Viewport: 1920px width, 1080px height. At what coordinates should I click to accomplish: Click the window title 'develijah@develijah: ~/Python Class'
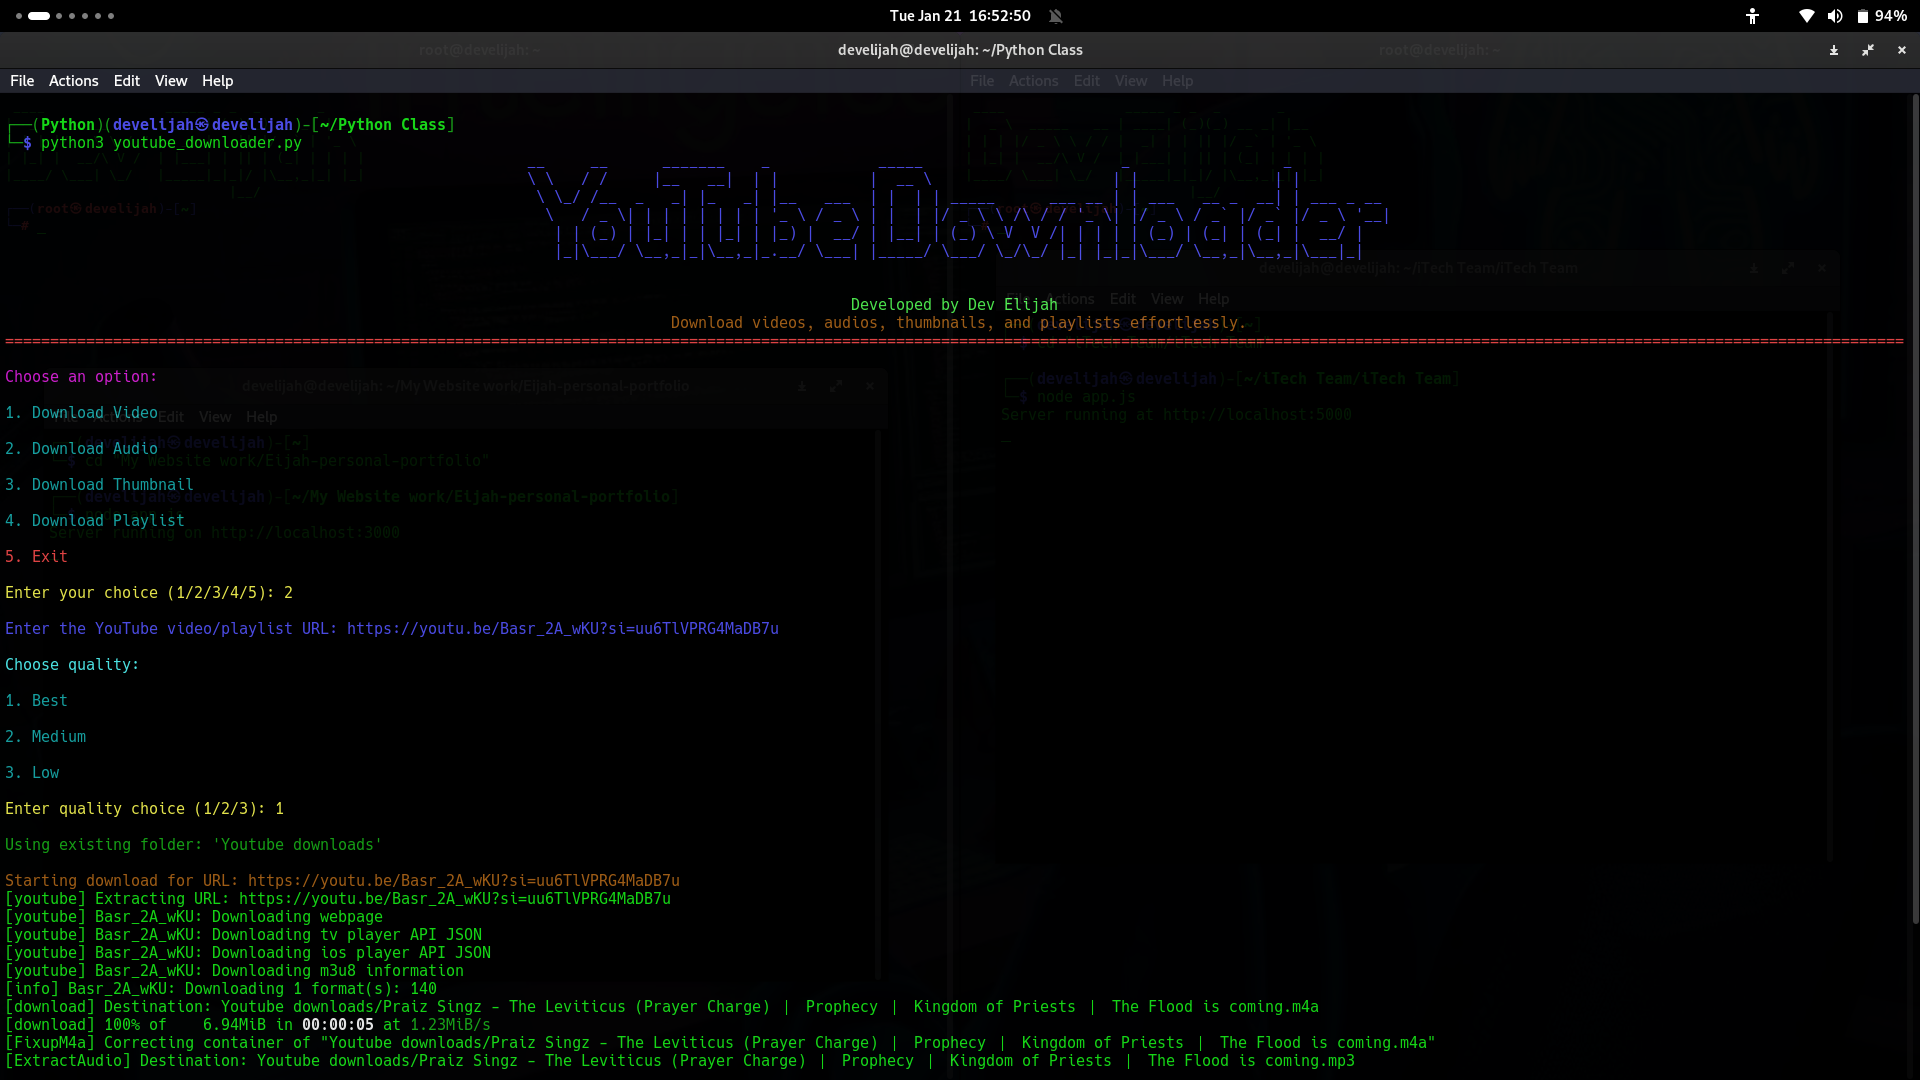(x=960, y=50)
